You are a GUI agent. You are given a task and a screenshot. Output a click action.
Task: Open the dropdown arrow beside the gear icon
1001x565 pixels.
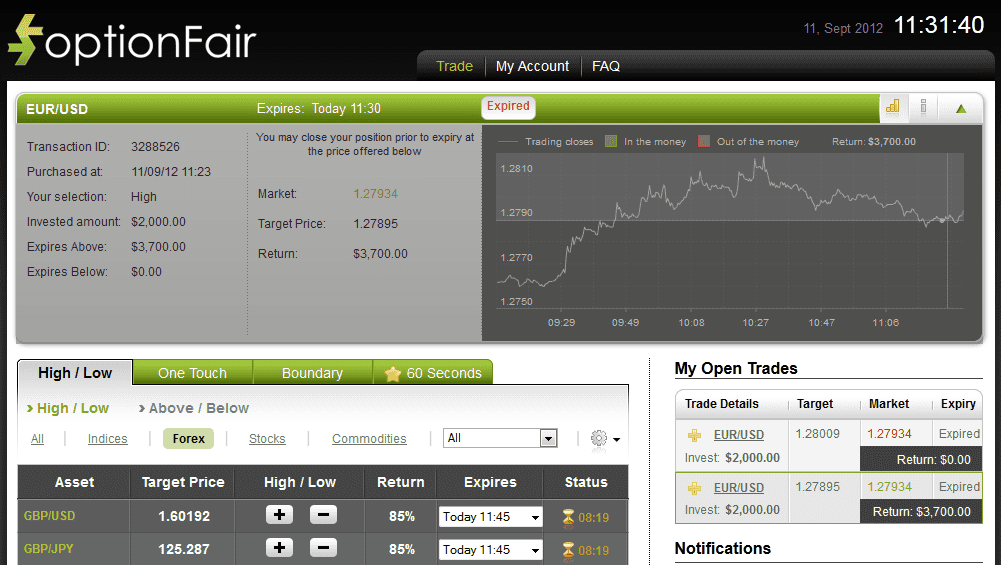(616, 439)
